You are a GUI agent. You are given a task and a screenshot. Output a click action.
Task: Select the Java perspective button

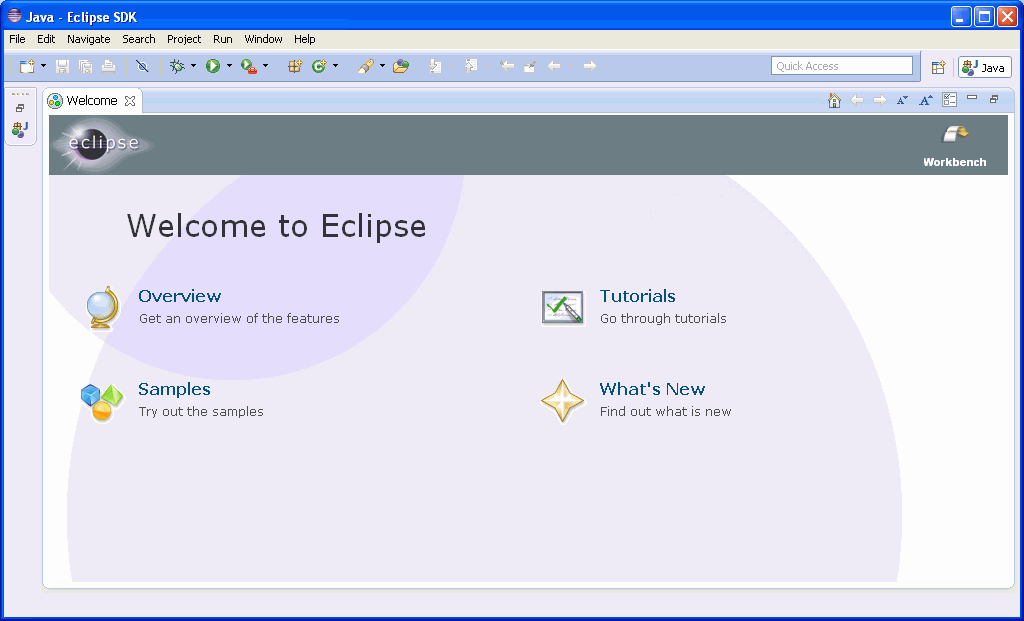click(985, 67)
